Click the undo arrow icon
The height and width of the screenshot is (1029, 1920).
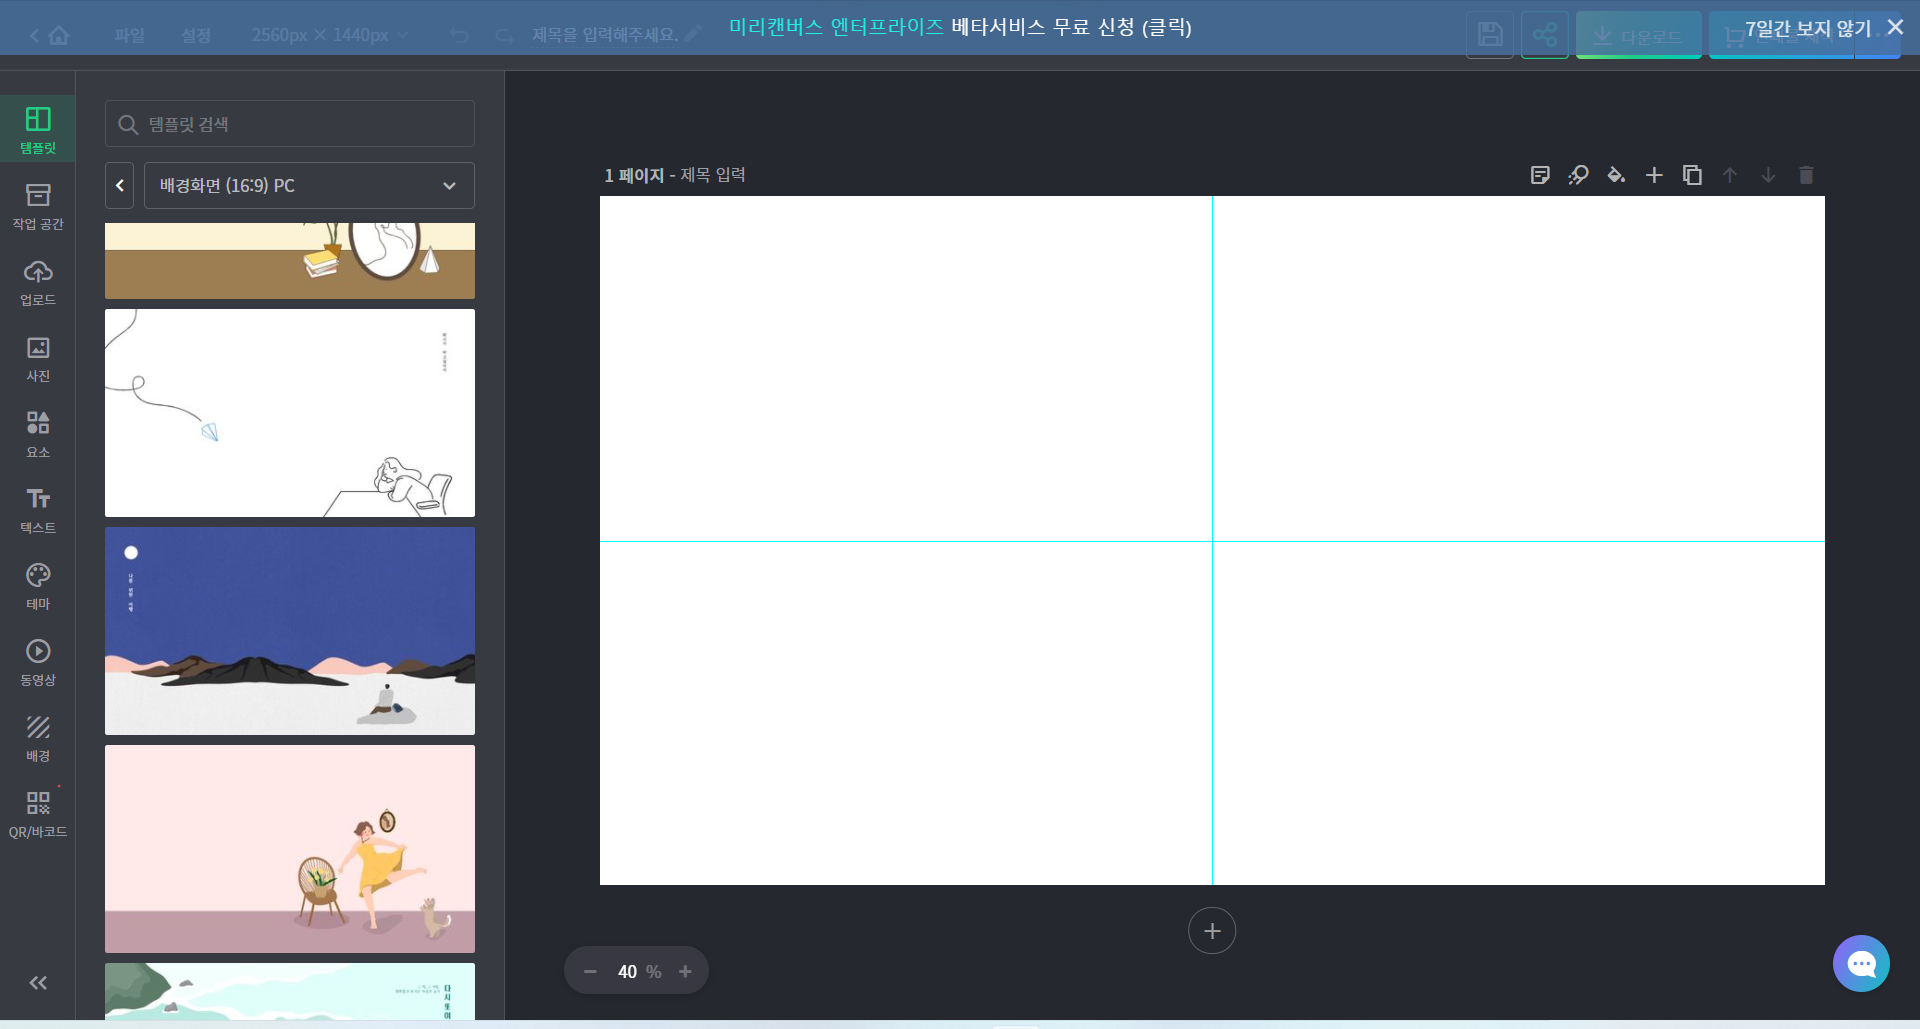460,36
